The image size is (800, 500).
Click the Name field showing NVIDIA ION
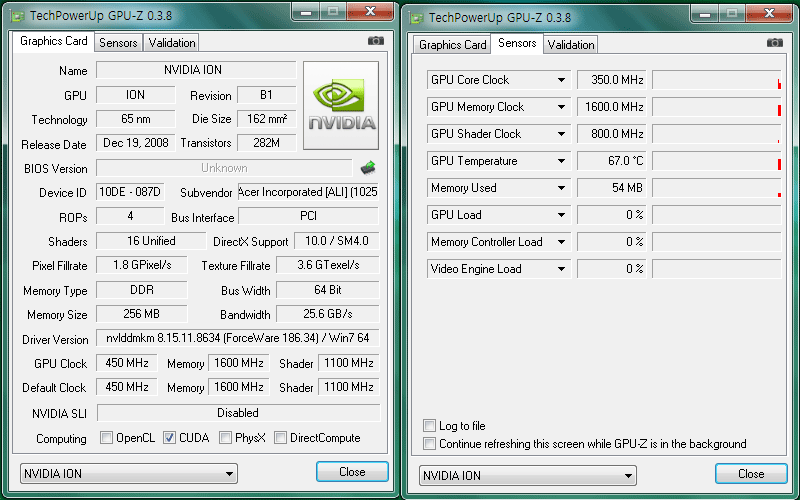196,70
